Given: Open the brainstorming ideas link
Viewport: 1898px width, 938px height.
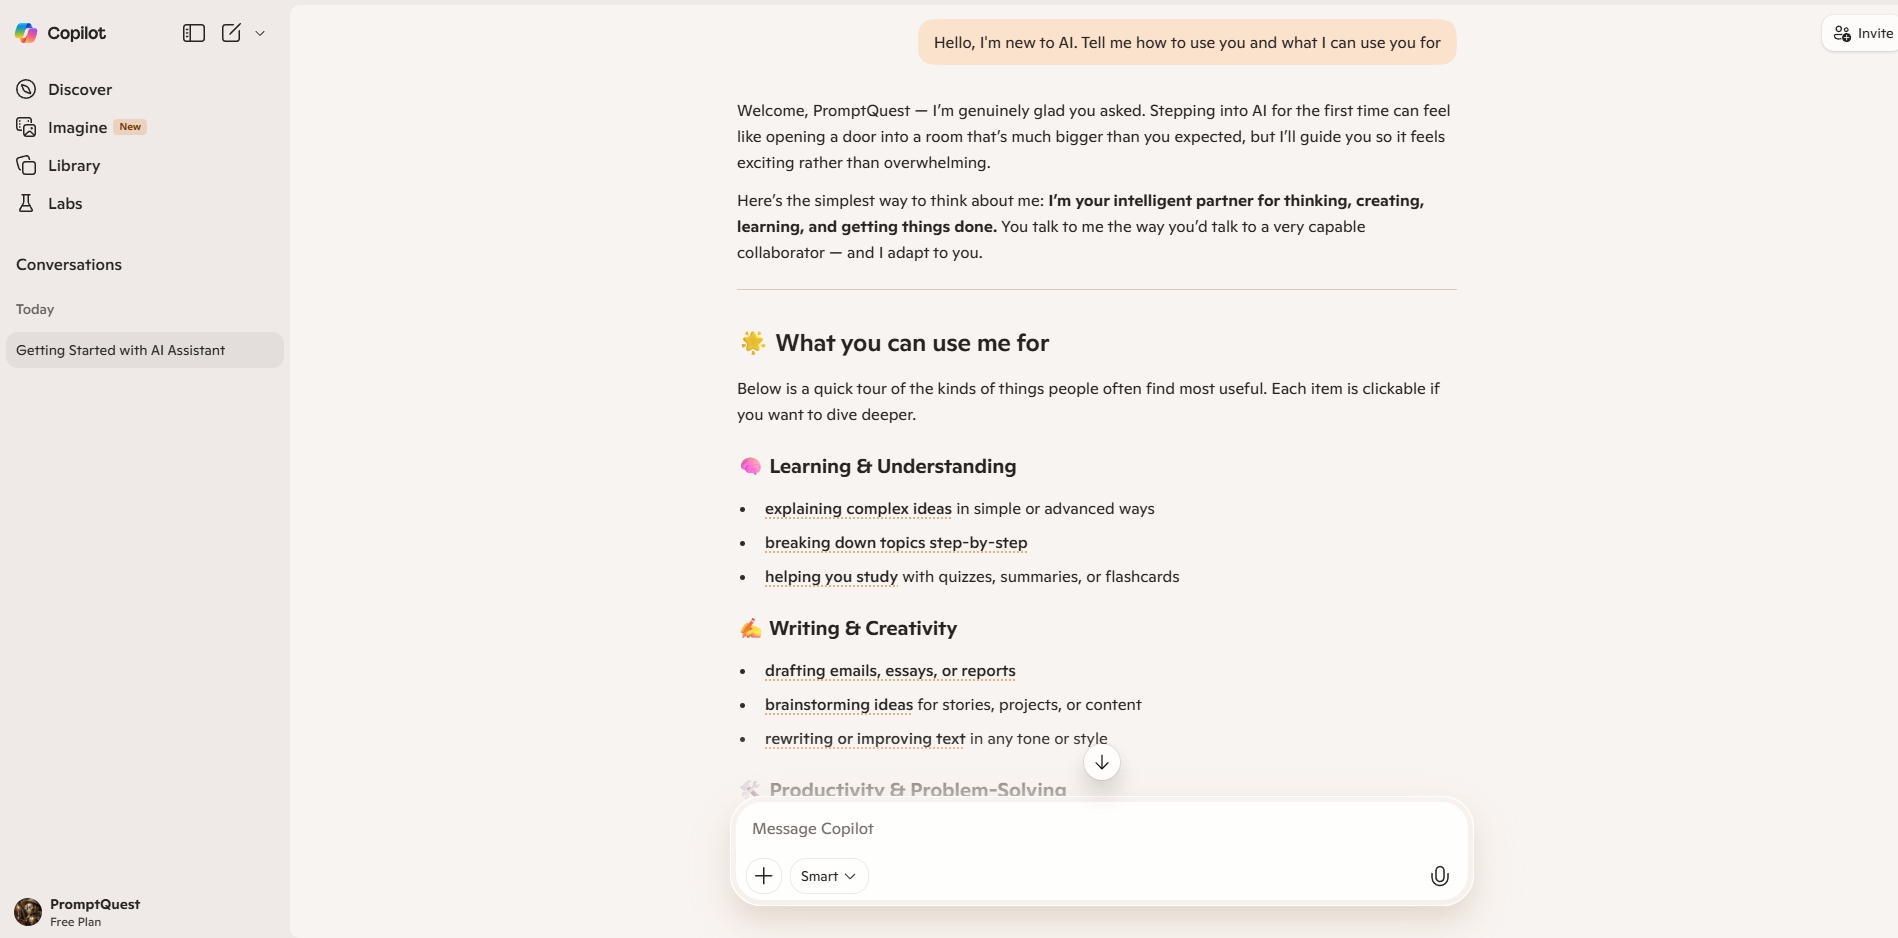Looking at the screenshot, I should [x=838, y=705].
